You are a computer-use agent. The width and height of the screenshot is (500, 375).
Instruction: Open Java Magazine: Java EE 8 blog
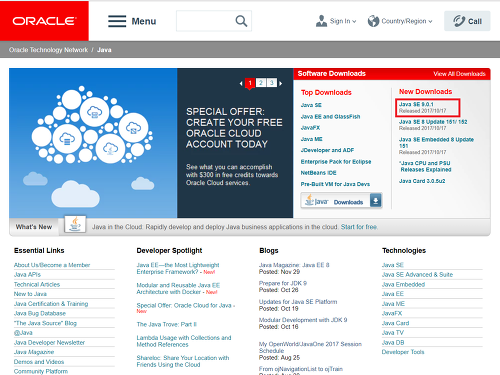point(294,265)
